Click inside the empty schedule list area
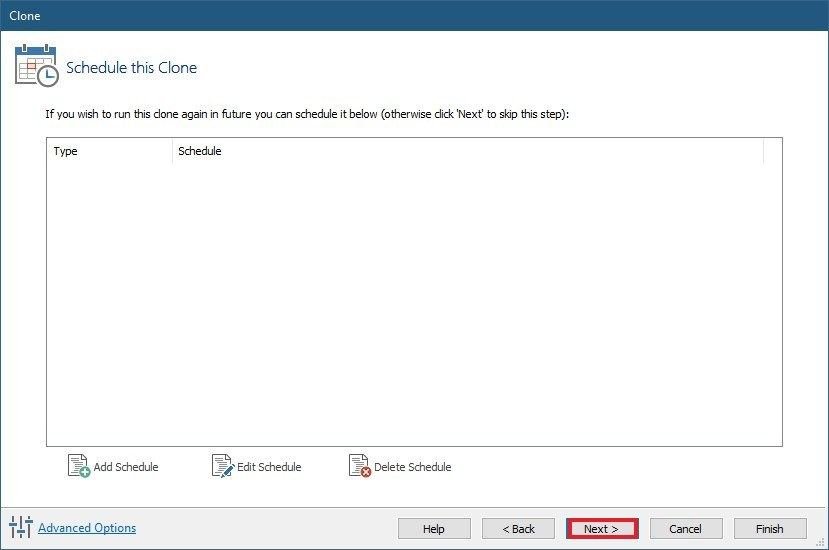 point(414,300)
